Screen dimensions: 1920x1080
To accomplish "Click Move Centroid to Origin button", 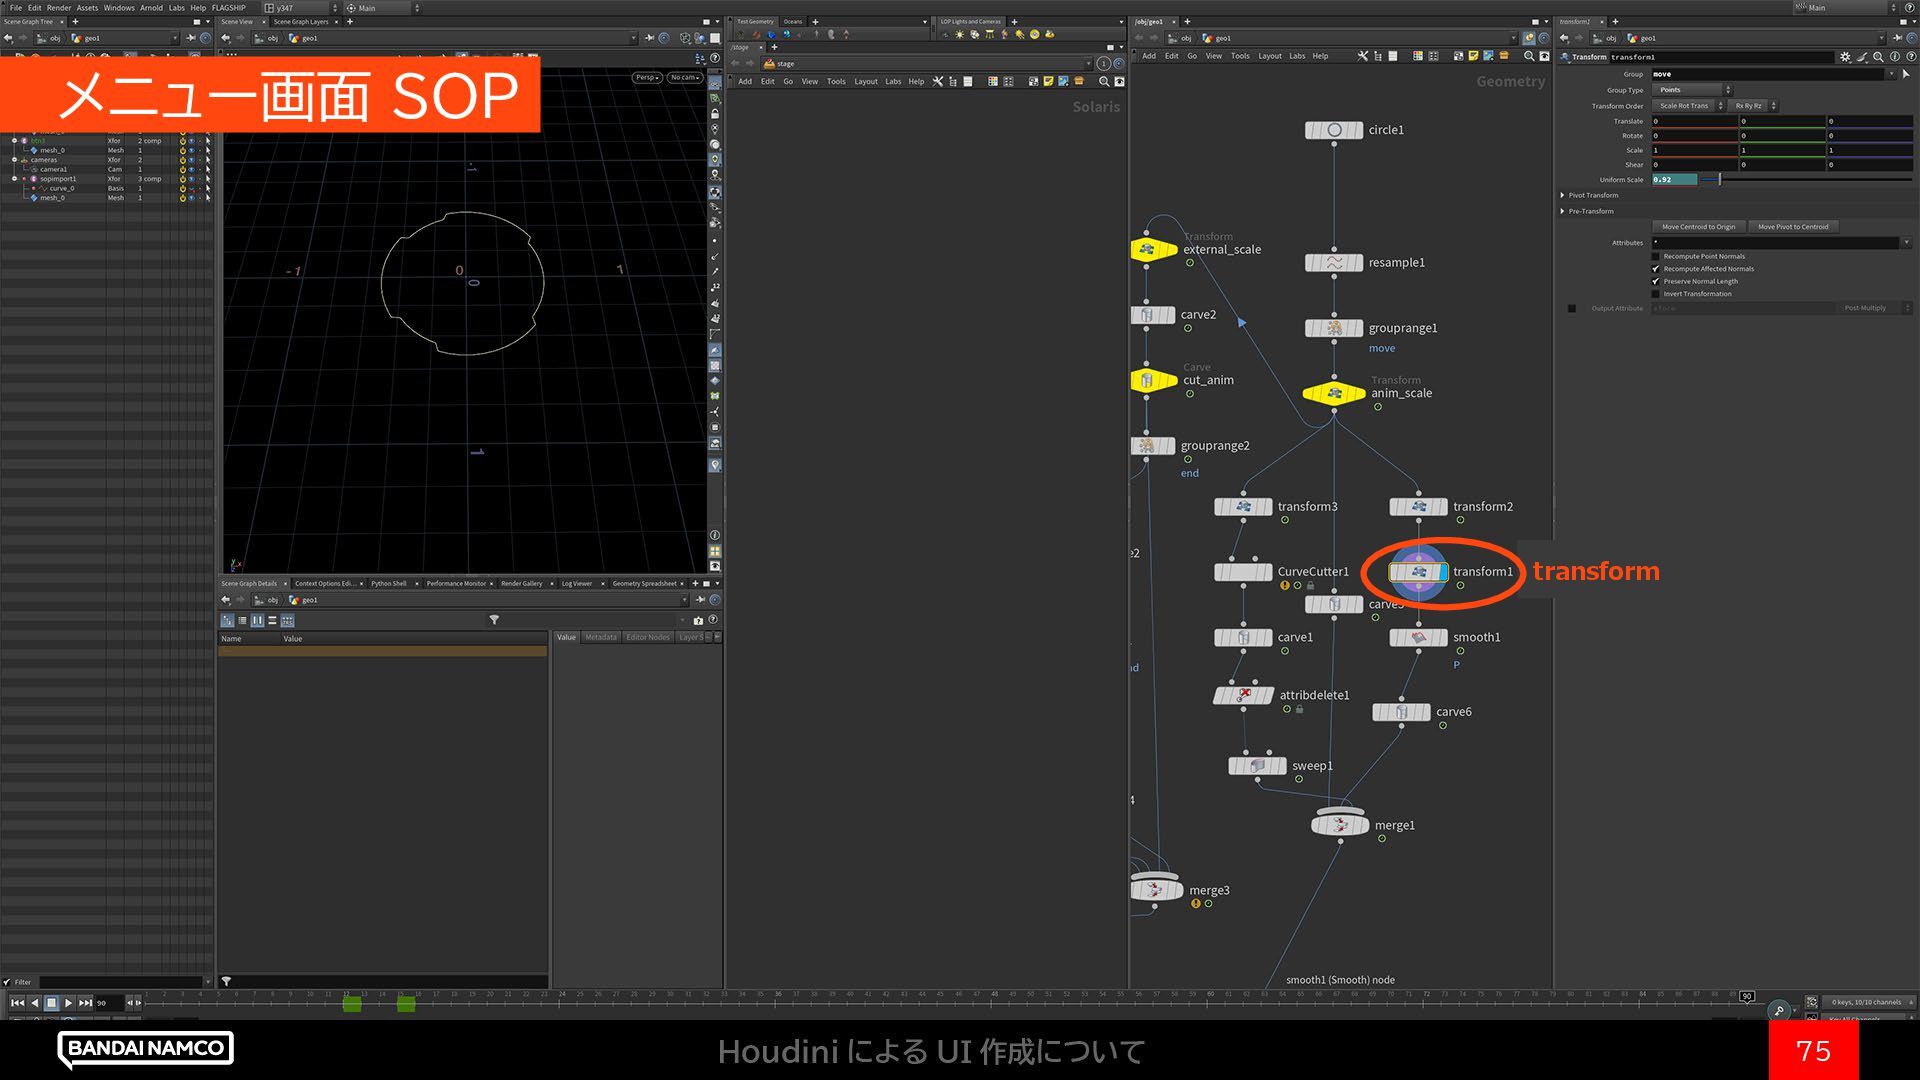I will pyautogui.click(x=1698, y=227).
